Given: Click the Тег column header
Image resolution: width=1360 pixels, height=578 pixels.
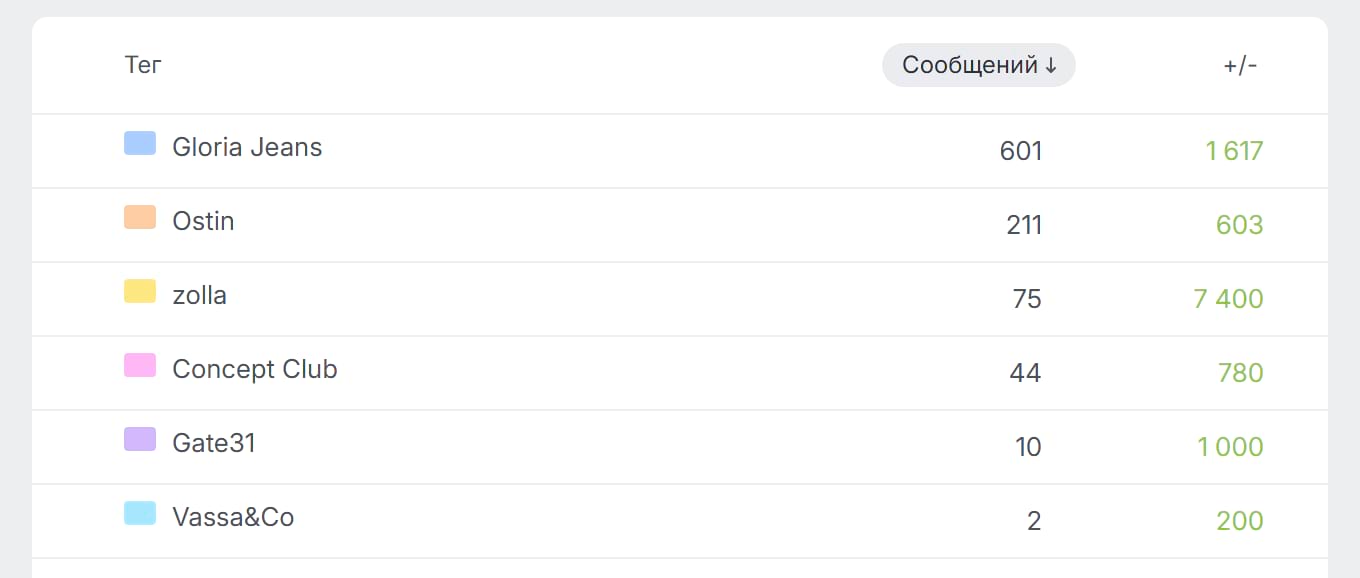Looking at the screenshot, I should coord(143,65).
